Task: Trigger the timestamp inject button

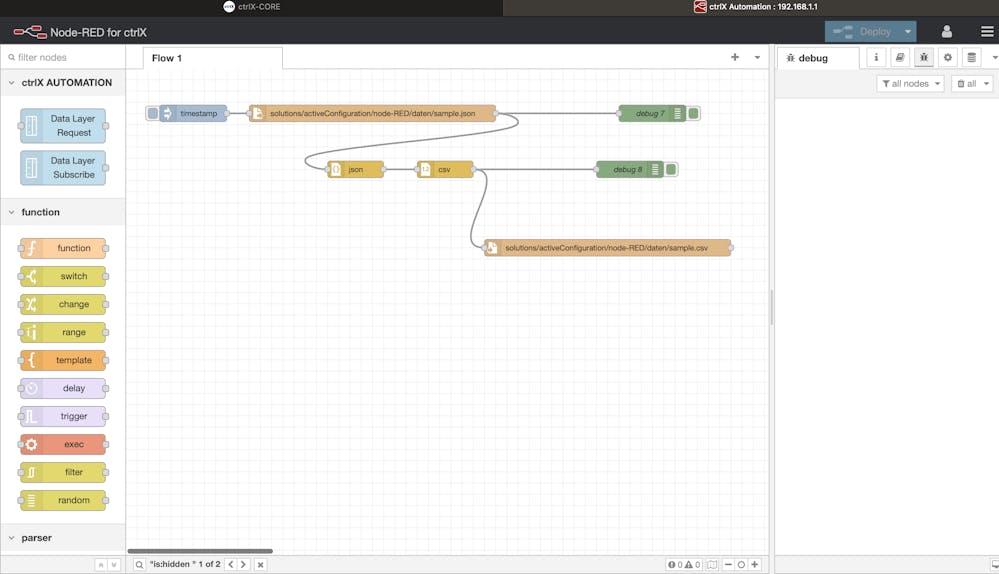Action: pos(152,113)
